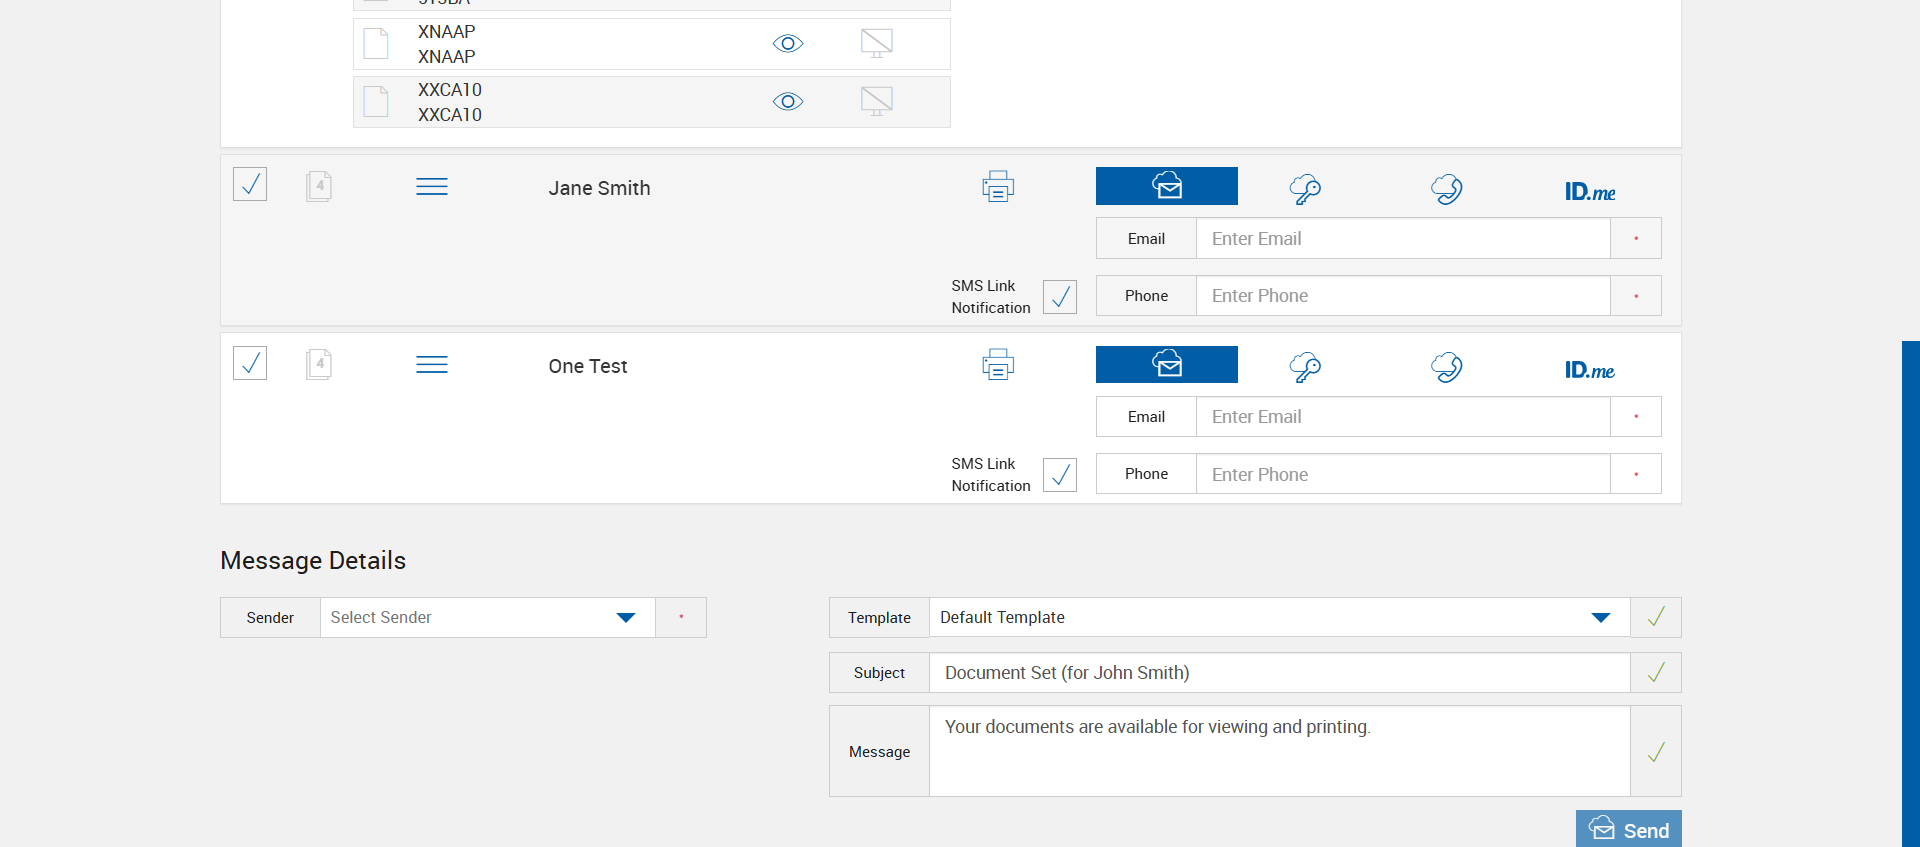Click Enter Email field for Jane Smith
The height and width of the screenshot is (847, 1920).
1402,239
